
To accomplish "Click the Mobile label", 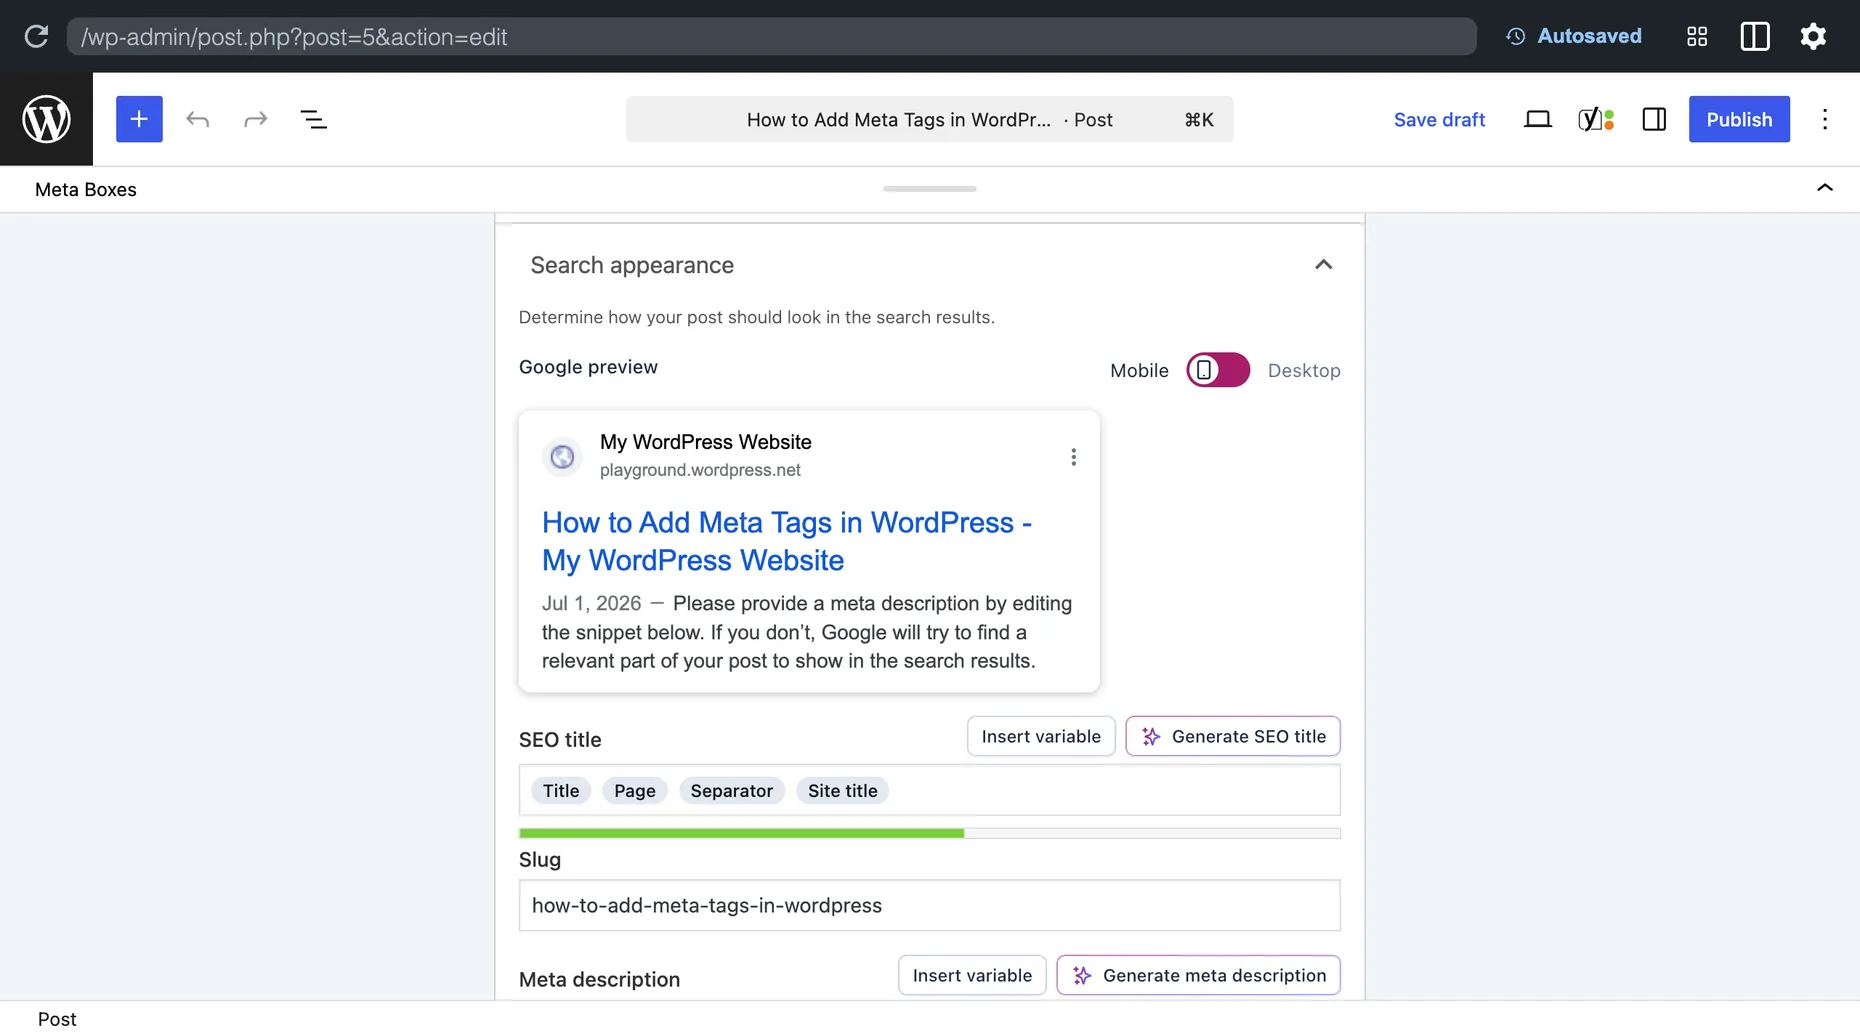I will coord(1139,370).
